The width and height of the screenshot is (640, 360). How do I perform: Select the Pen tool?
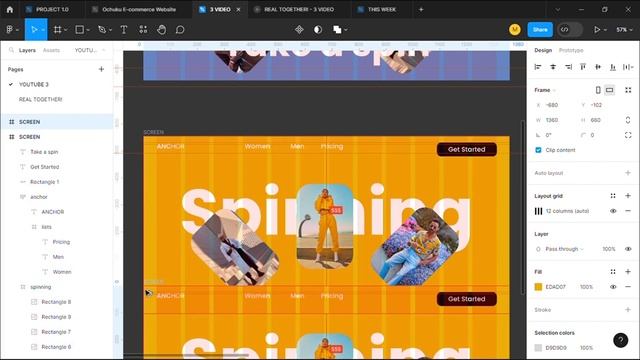coord(102,29)
